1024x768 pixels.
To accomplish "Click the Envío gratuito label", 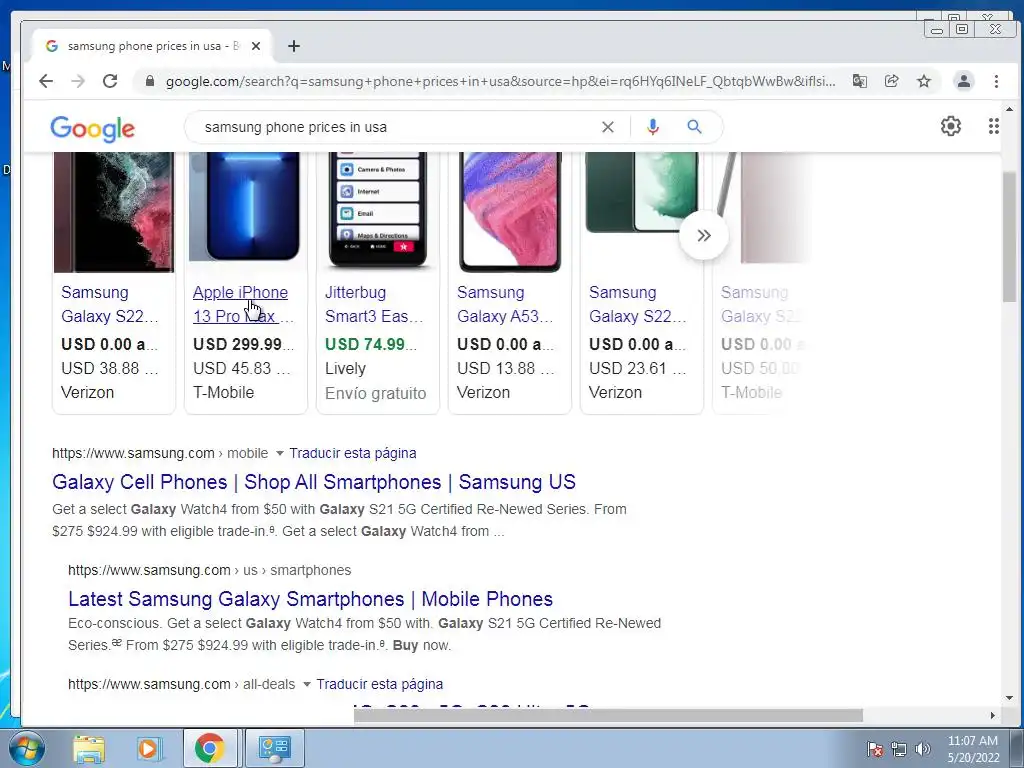I will click(376, 393).
